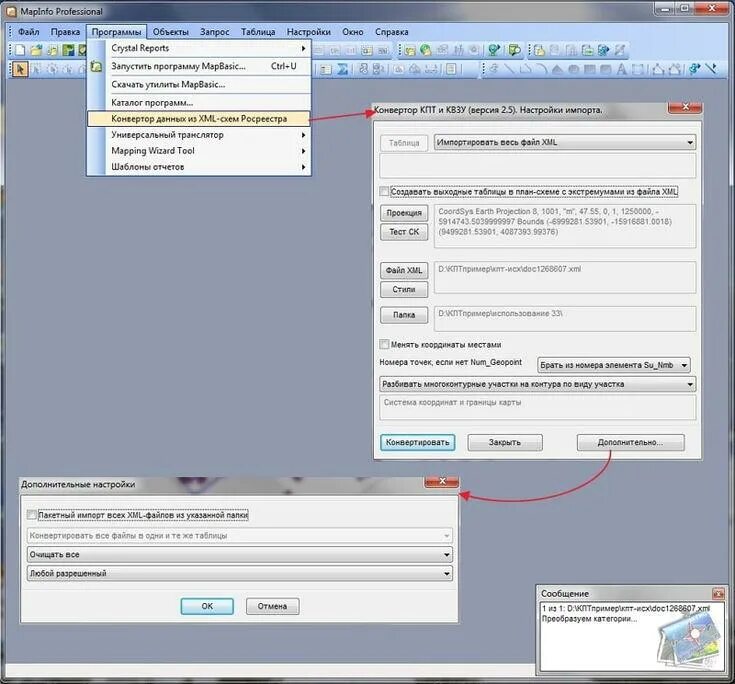Click the Программы menu
Viewport: 735px width, 684px height.
coord(116,32)
